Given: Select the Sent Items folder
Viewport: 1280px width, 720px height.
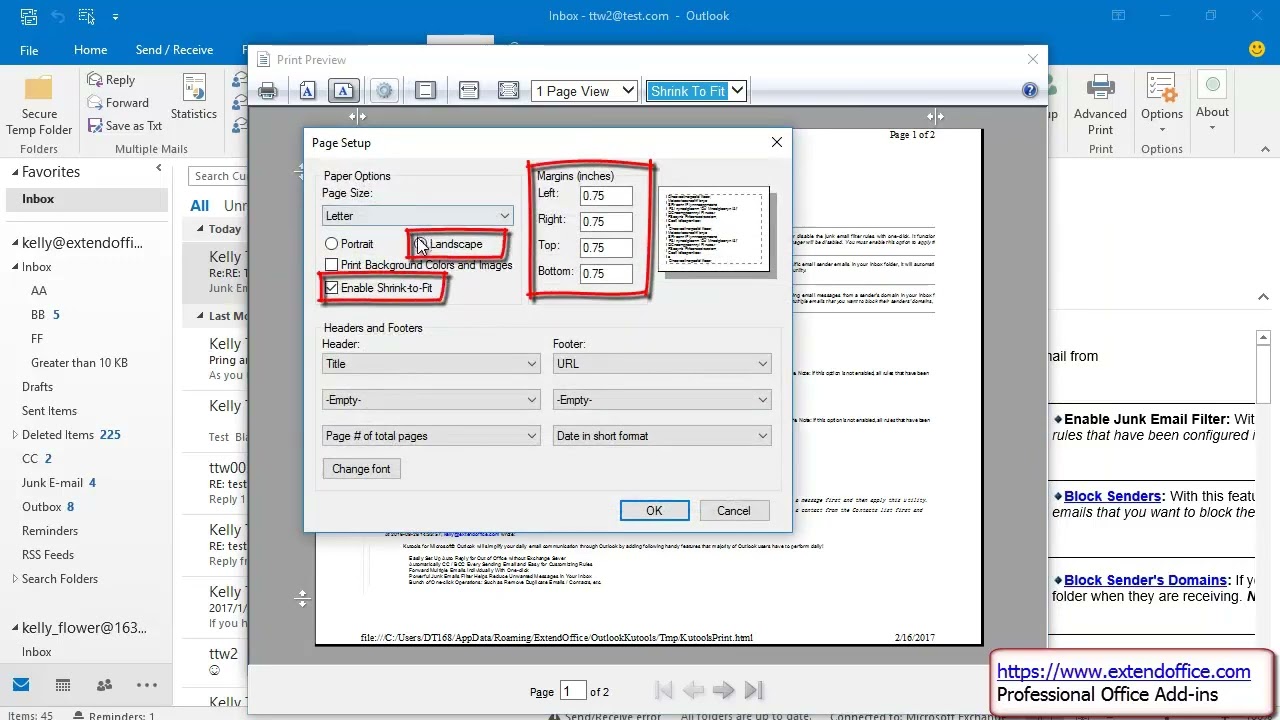Looking at the screenshot, I should (x=49, y=411).
